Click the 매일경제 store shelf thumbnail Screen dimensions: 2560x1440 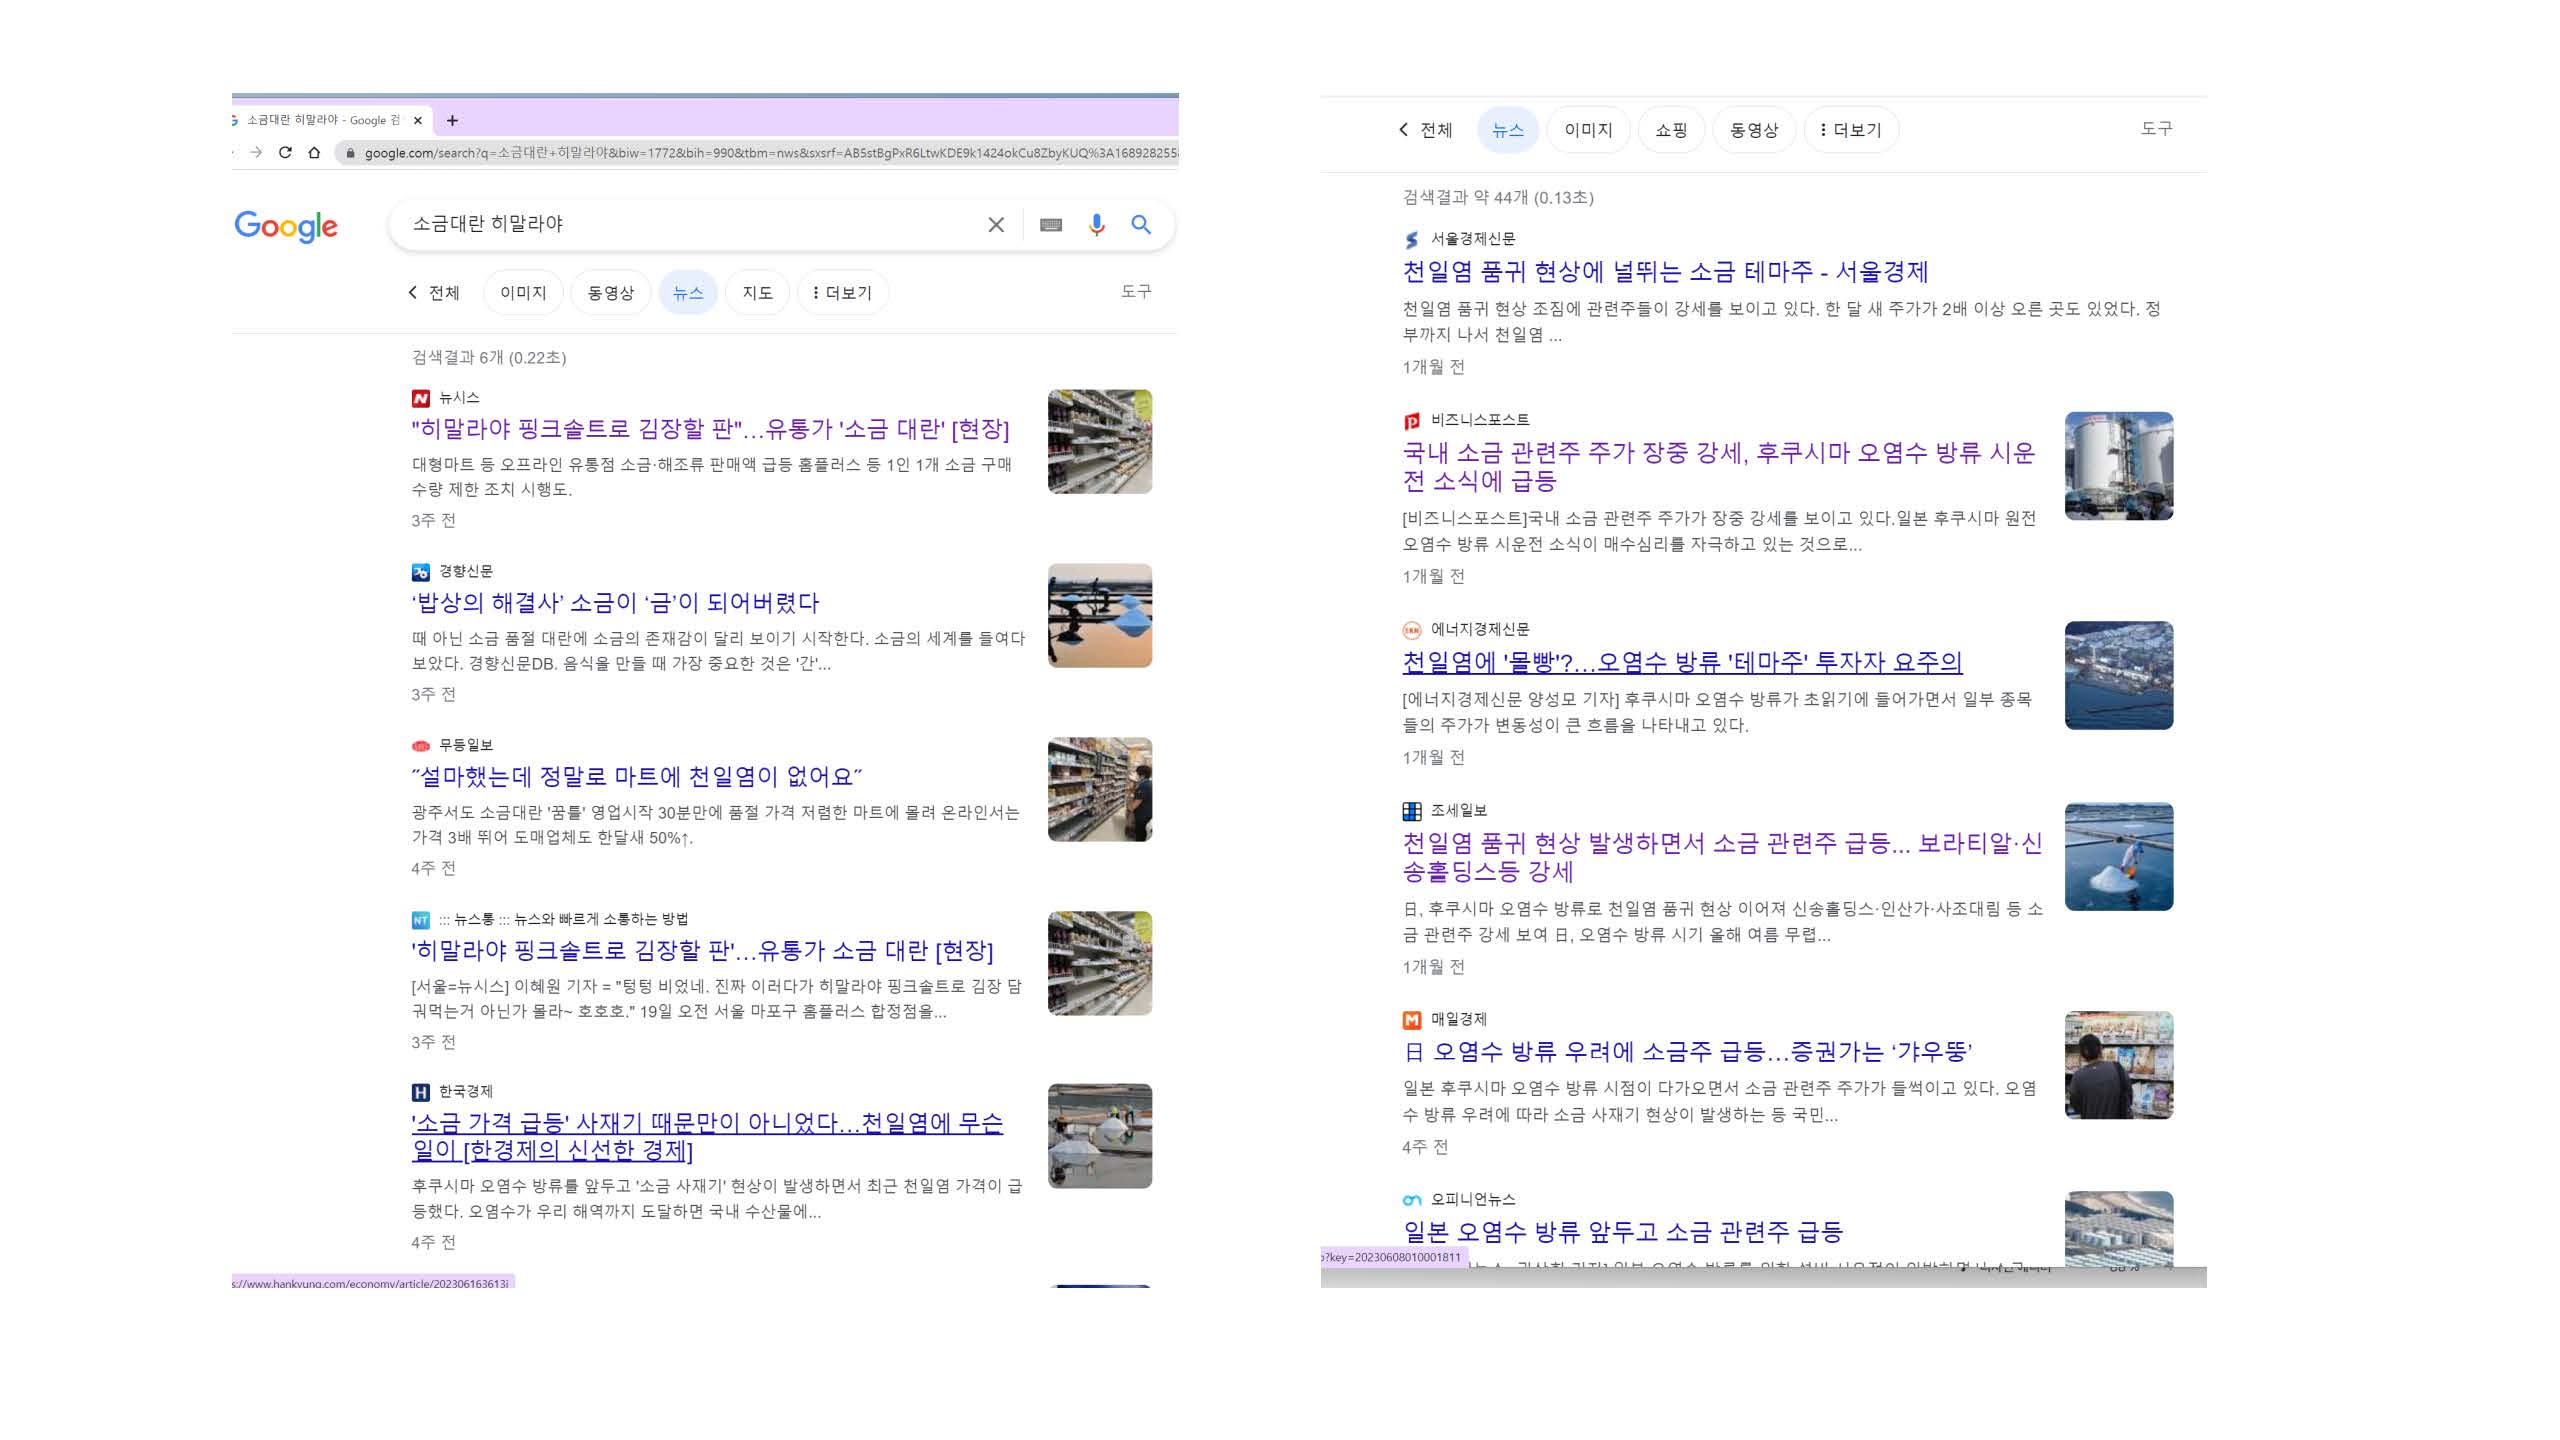2119,1065
